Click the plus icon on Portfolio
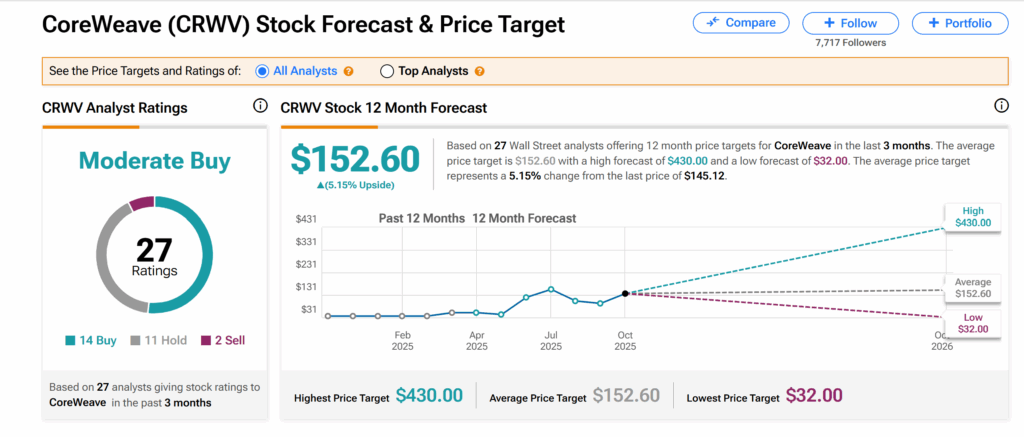 click(932, 22)
